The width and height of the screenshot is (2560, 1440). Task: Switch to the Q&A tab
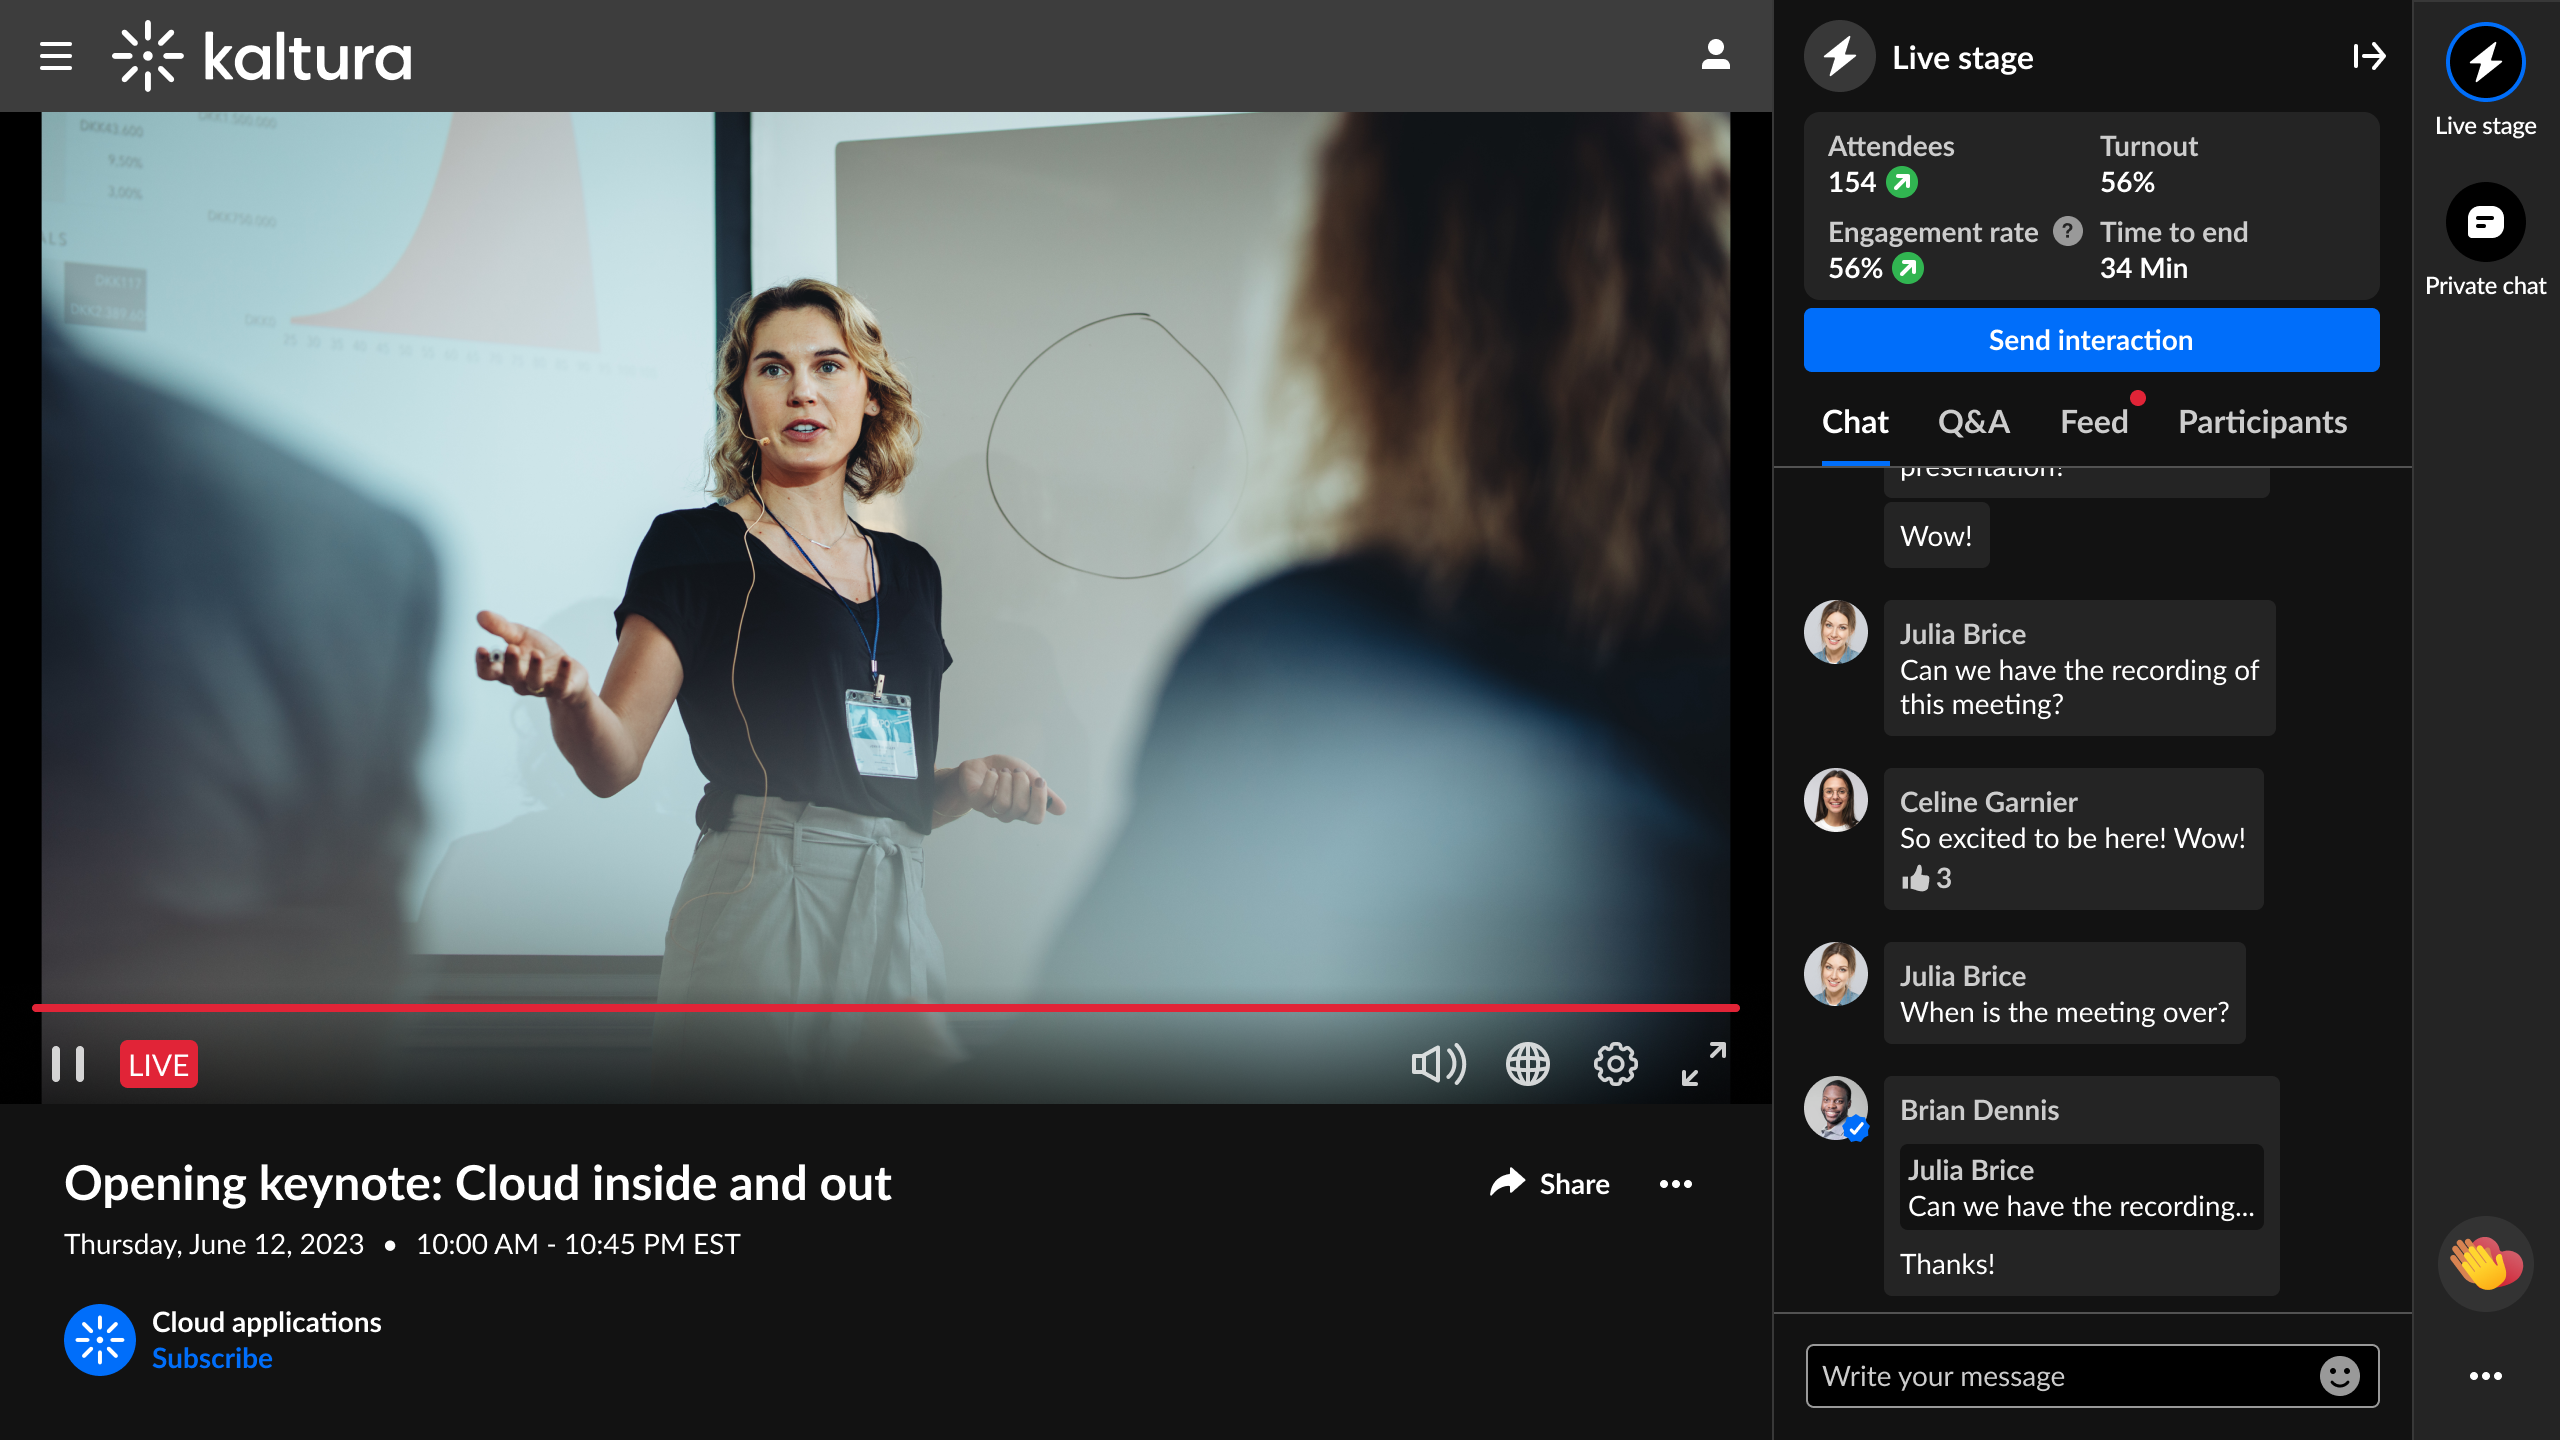point(1973,422)
